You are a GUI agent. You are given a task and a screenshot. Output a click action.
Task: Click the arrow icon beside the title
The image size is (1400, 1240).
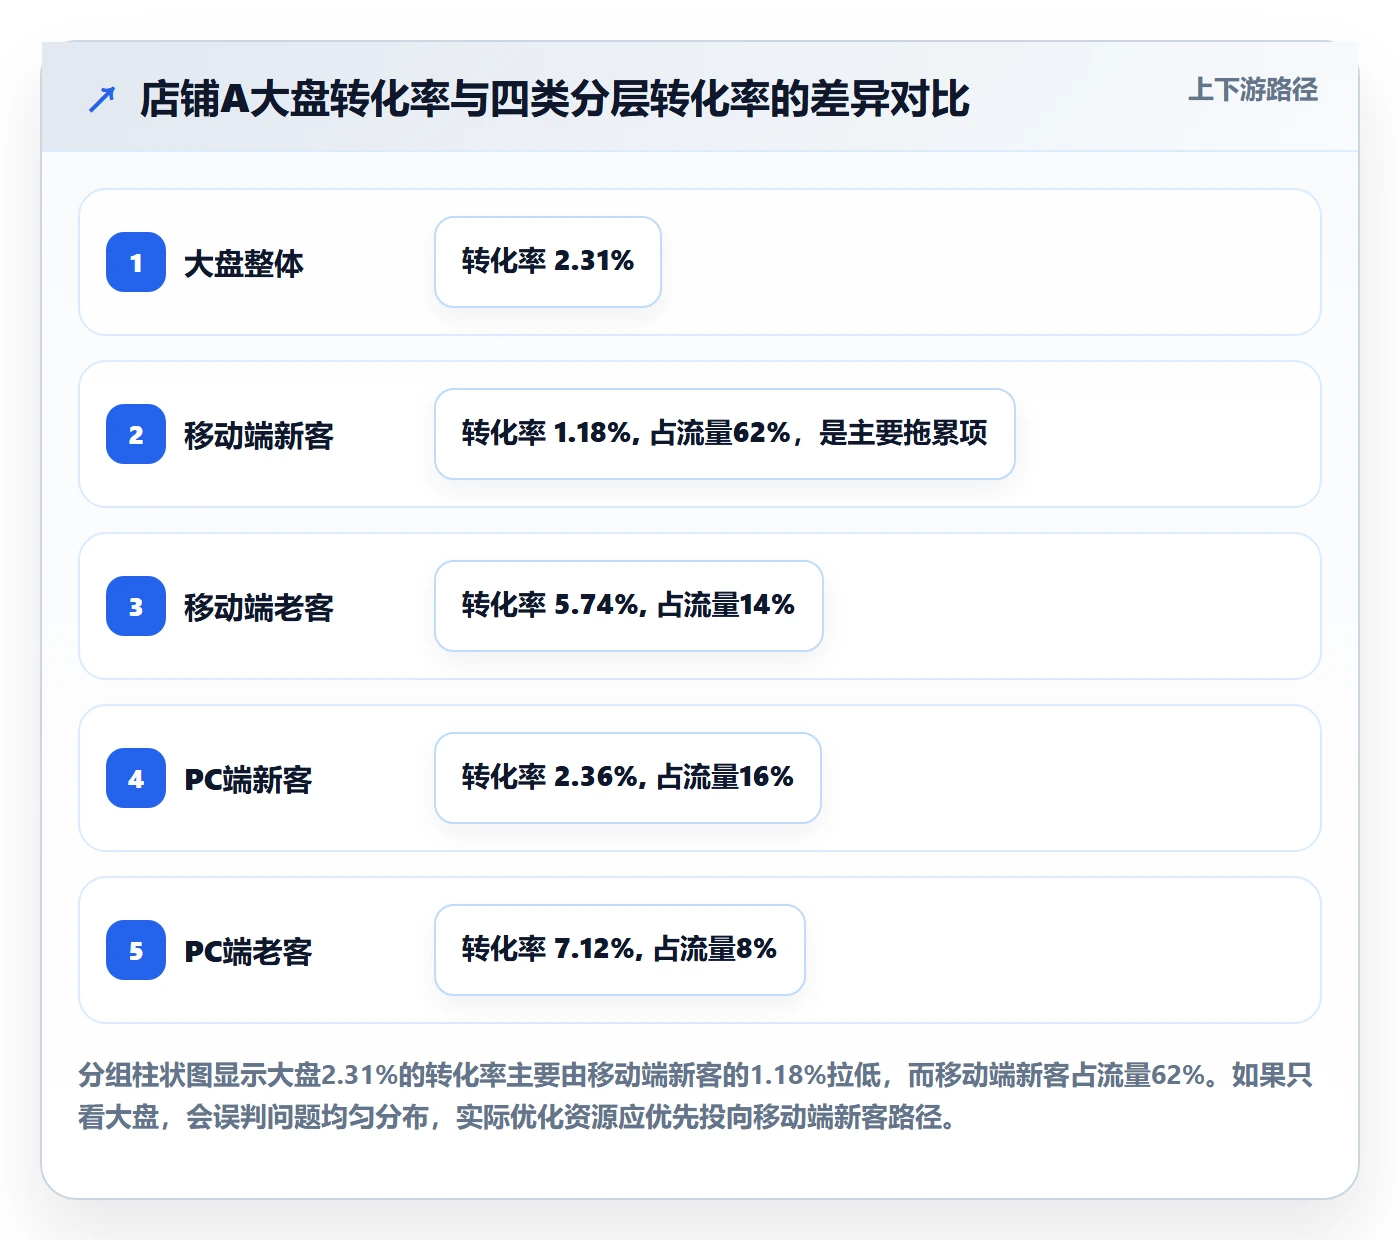(x=102, y=99)
